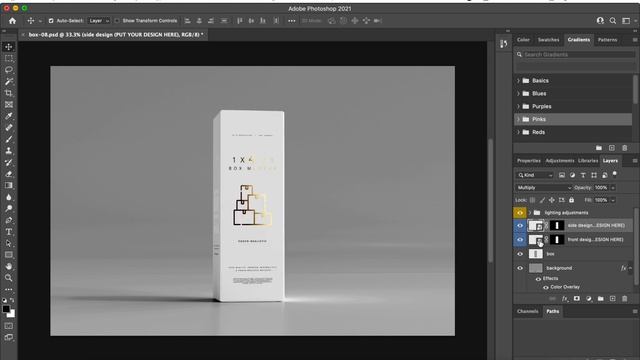Enable Show Transform Controls checkbox
Screen dimensions: 640x360
117,20
